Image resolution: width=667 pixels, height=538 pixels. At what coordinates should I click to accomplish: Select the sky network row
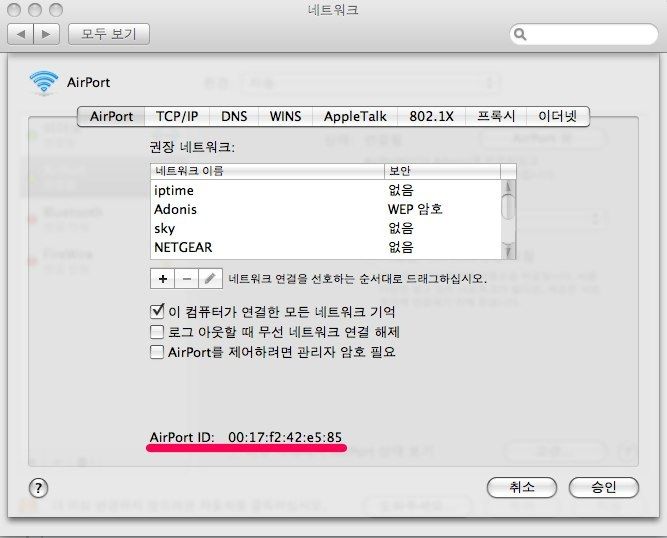pyautogui.click(x=326, y=228)
